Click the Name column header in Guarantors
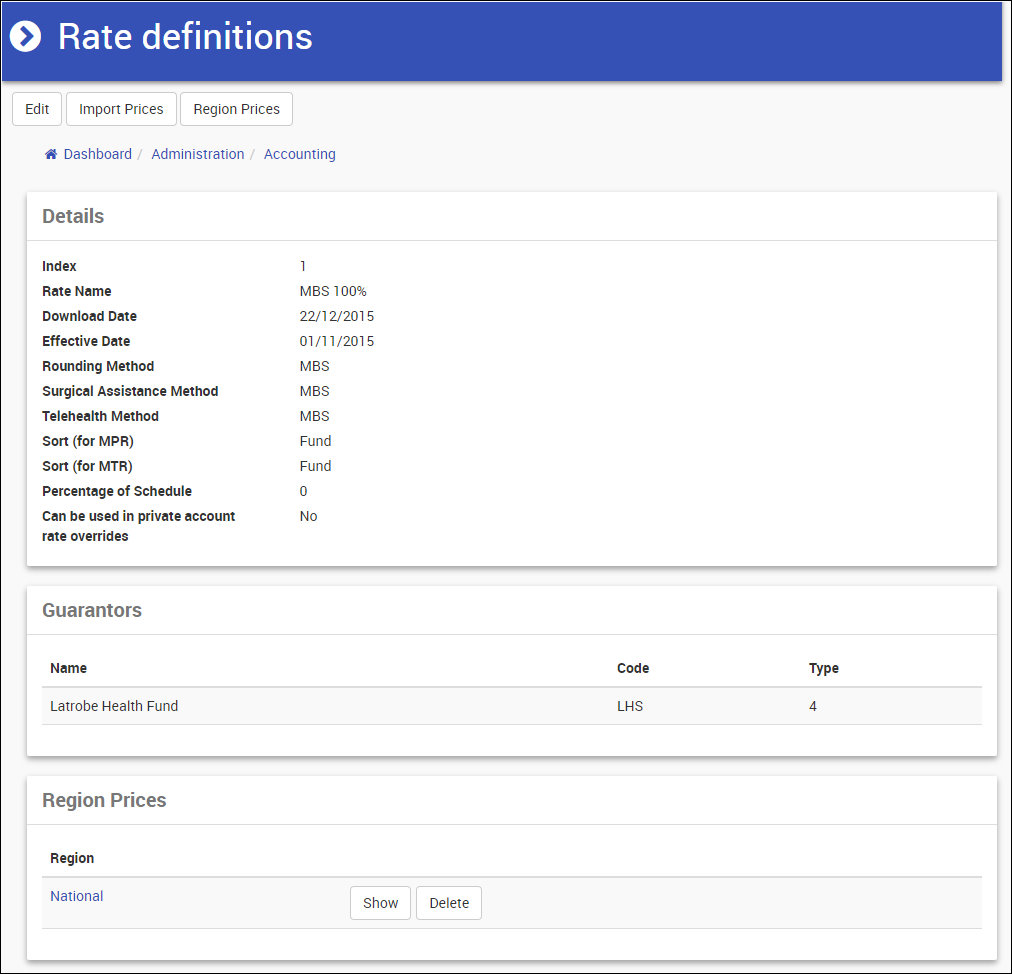 tap(68, 668)
